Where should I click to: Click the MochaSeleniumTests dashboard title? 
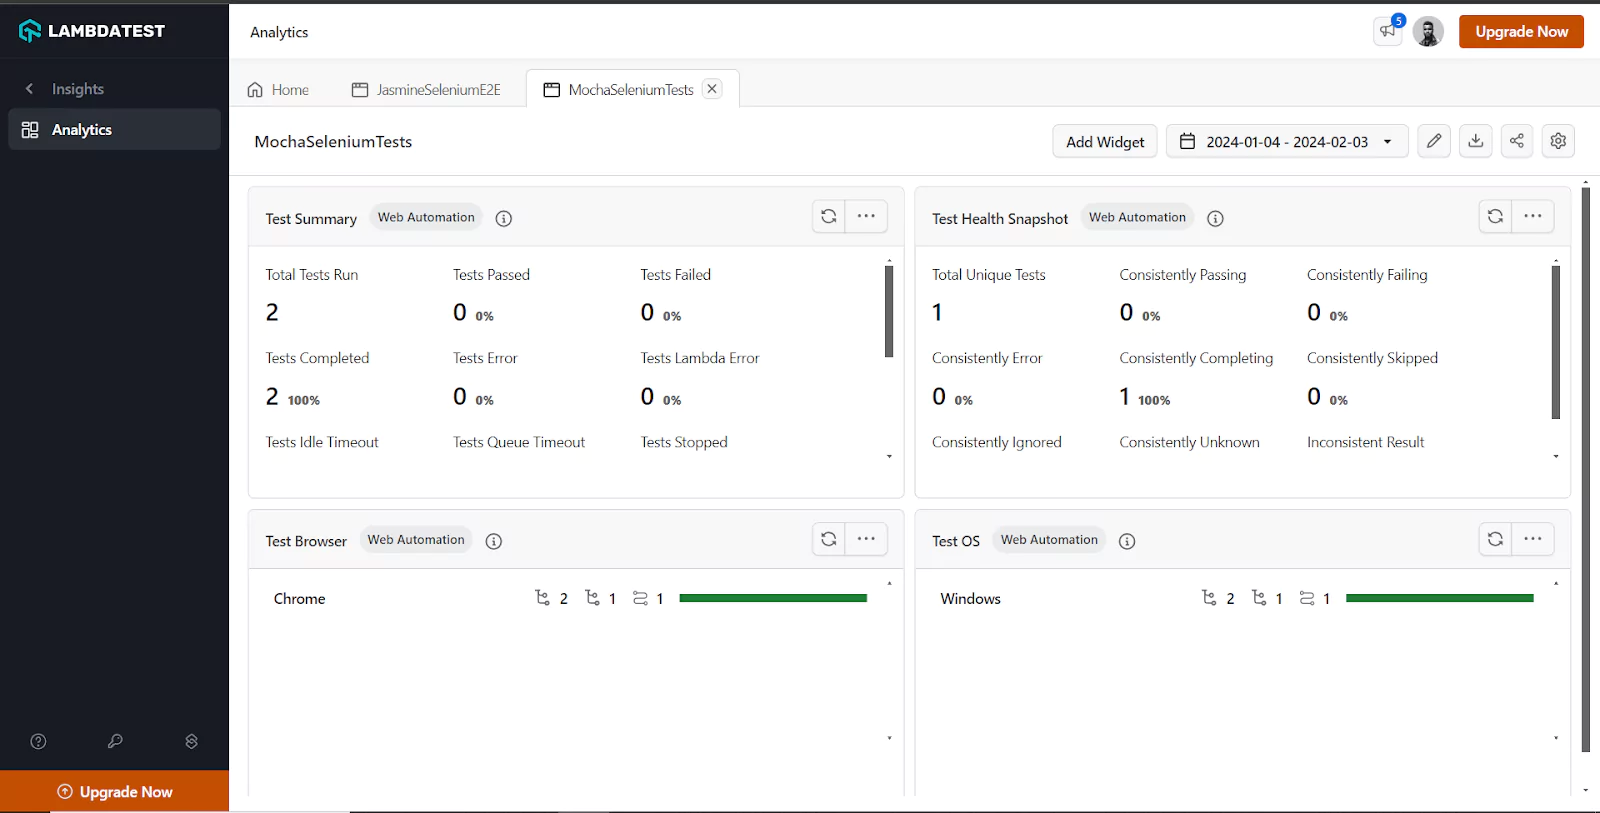click(x=333, y=142)
